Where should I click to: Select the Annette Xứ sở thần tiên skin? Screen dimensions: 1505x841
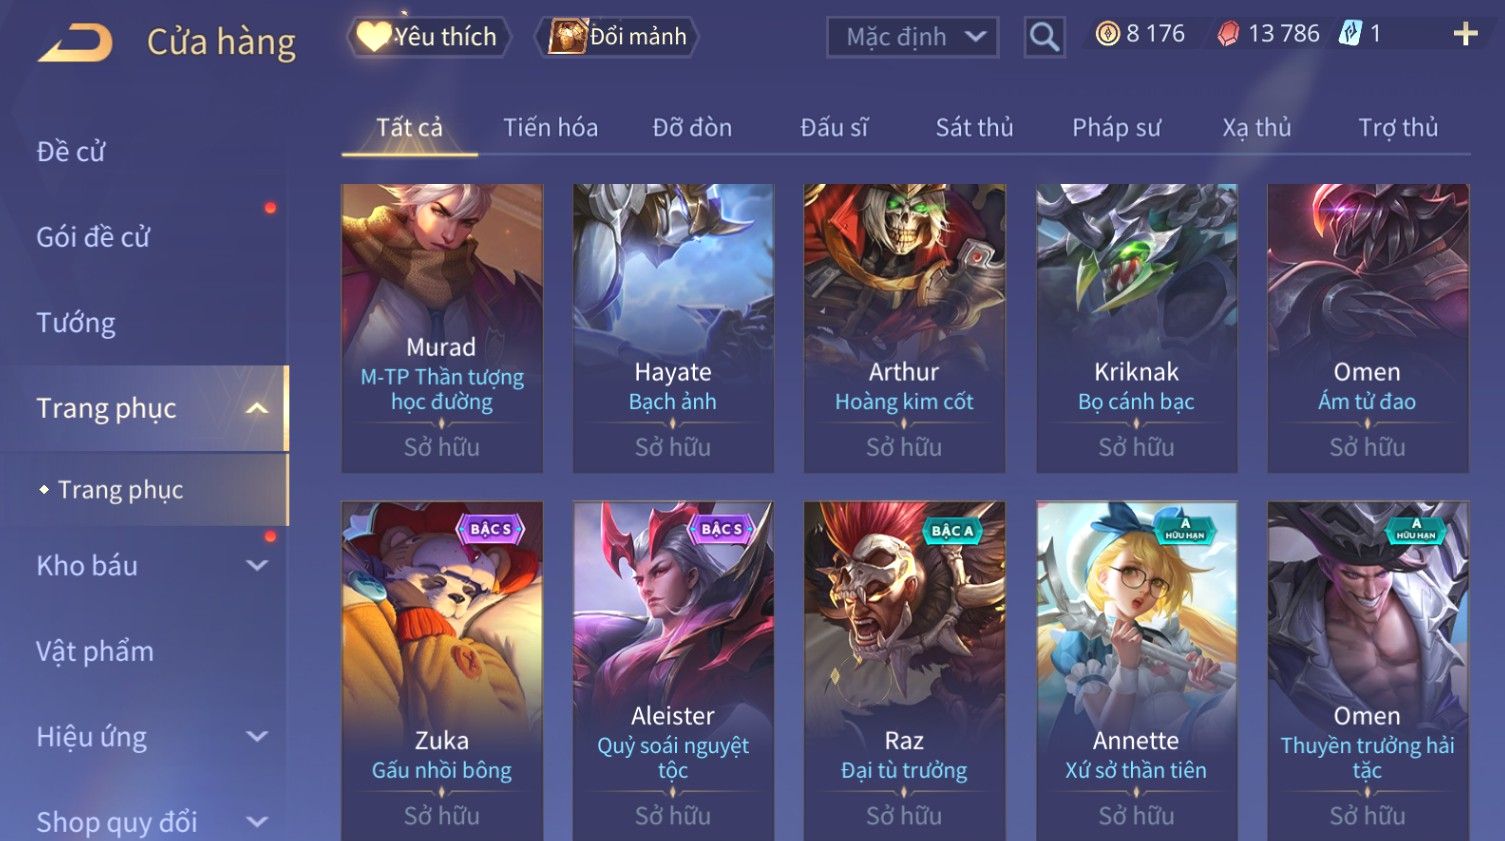point(1136,670)
